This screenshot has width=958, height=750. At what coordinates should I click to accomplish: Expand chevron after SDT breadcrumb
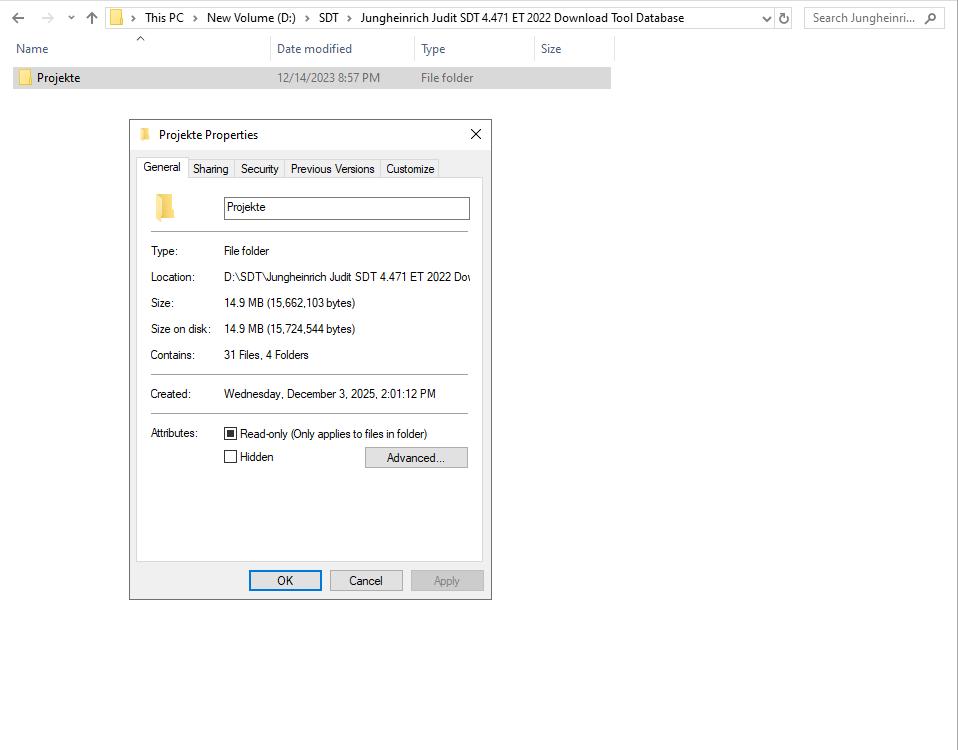pyautogui.click(x=349, y=18)
